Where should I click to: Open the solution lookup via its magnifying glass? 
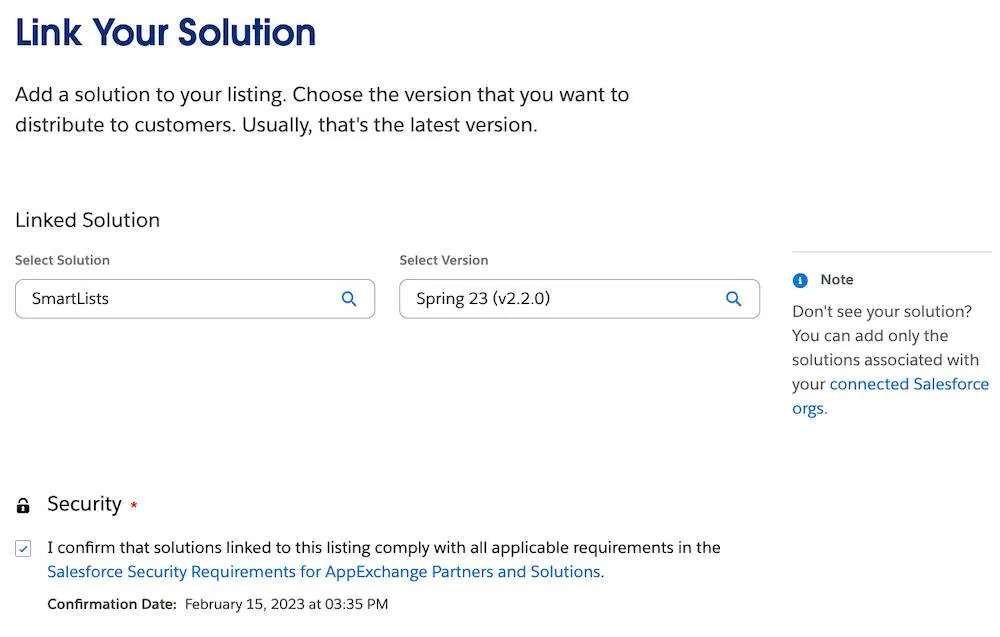coord(348,298)
